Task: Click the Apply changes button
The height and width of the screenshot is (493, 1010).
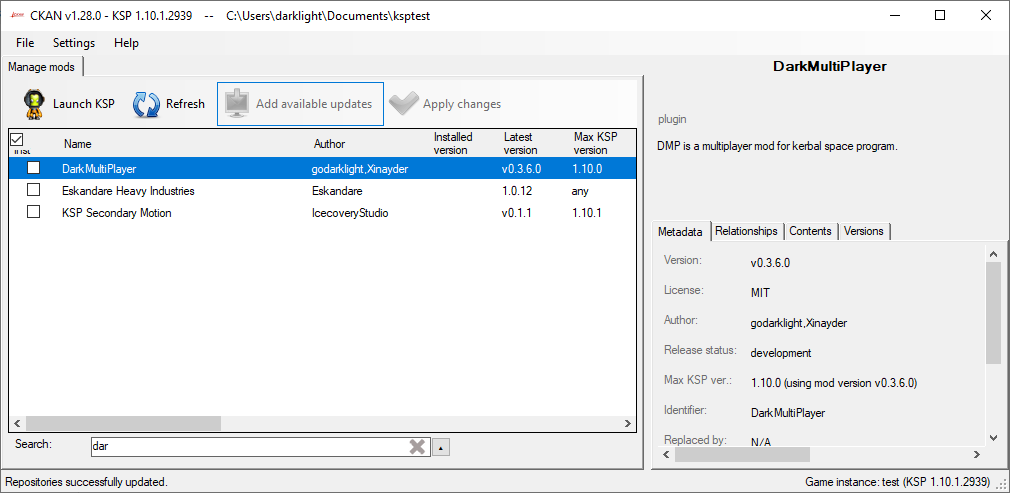Action: (x=446, y=104)
